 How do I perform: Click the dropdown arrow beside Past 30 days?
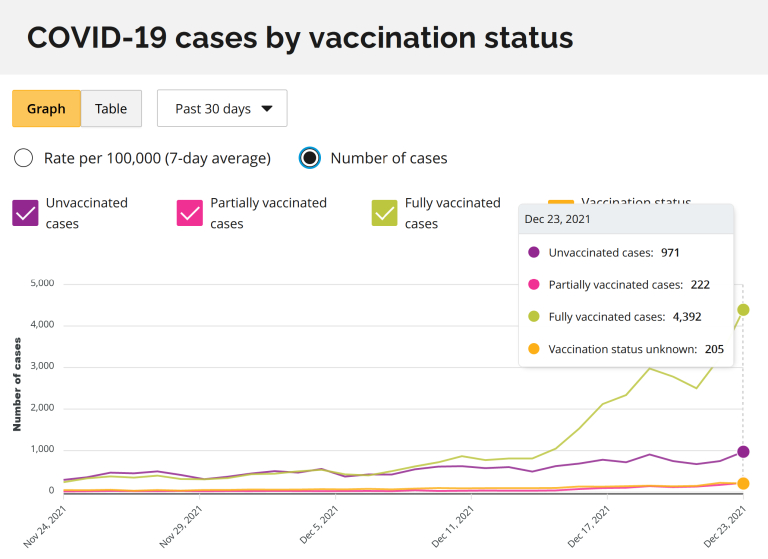pyautogui.click(x=267, y=109)
